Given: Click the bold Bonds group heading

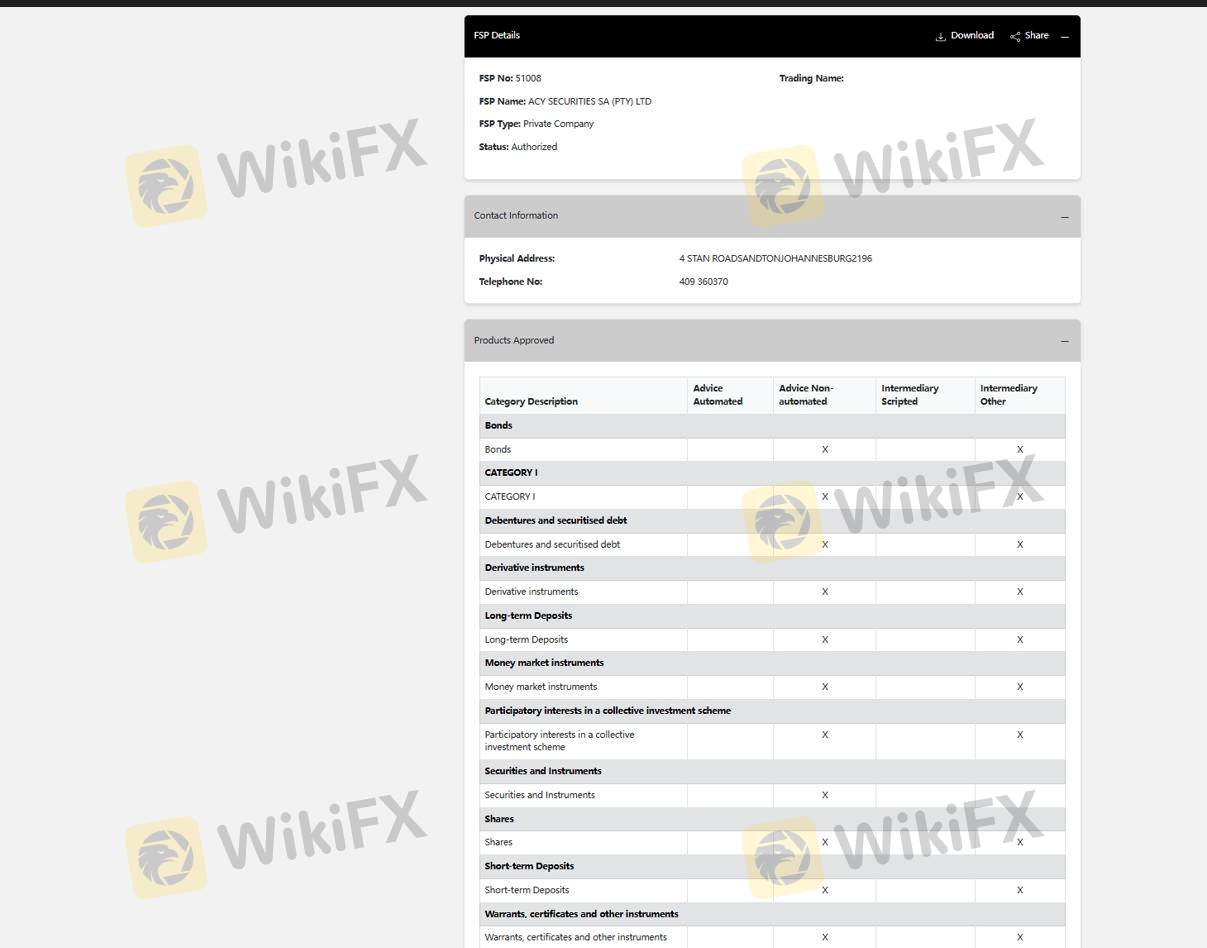Looking at the screenshot, I should [x=499, y=425].
